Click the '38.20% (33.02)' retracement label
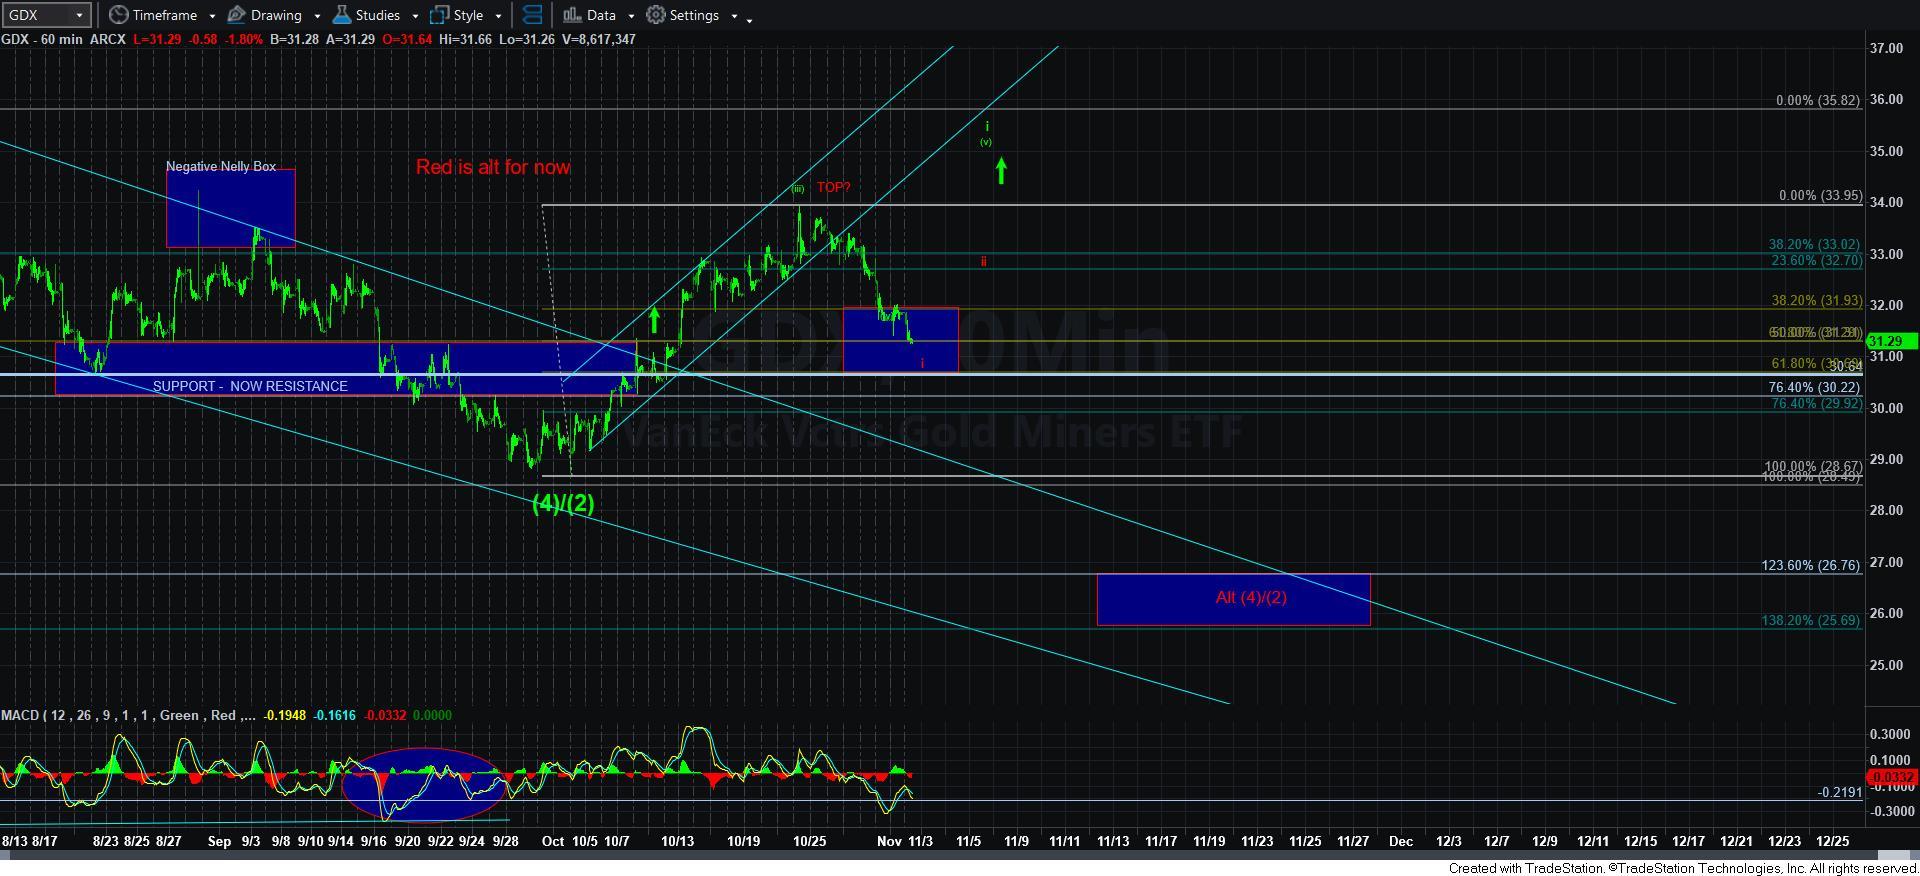This screenshot has height=876, width=1920. click(1814, 244)
